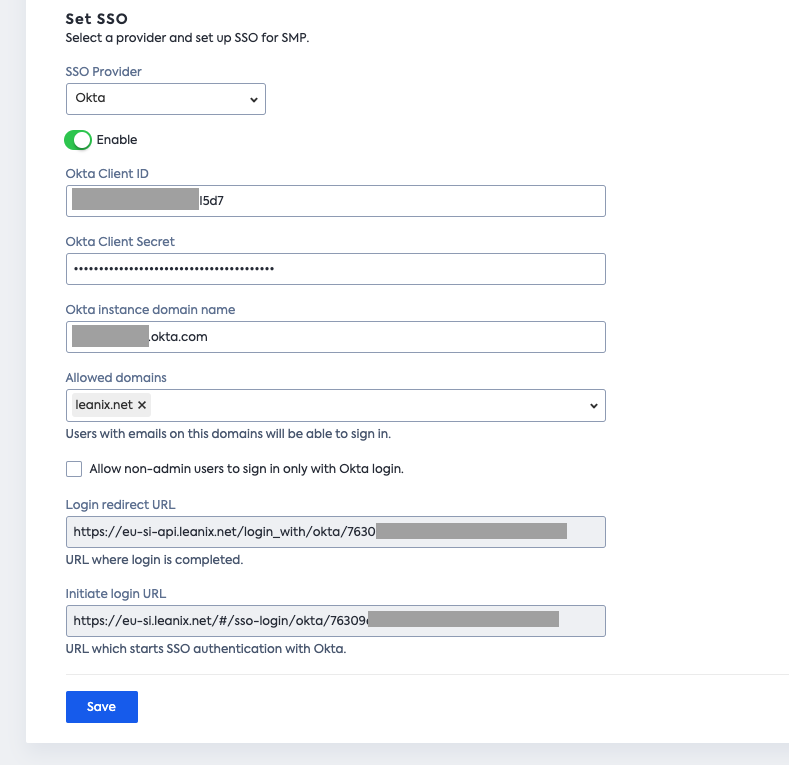Focus the Okta Client Secret field
Image resolution: width=789 pixels, height=765 pixels.
point(336,269)
